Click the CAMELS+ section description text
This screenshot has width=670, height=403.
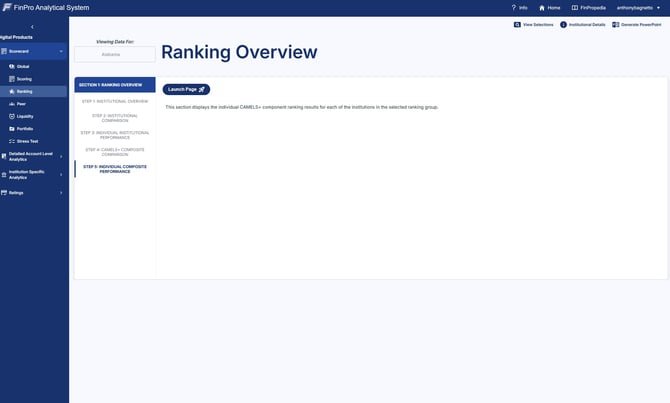coord(302,107)
